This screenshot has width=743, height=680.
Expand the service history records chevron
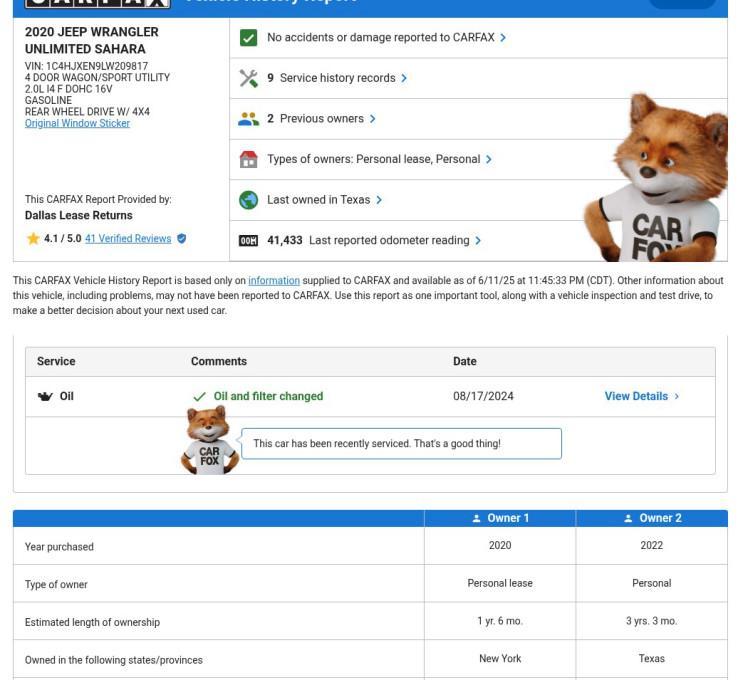click(x=404, y=78)
